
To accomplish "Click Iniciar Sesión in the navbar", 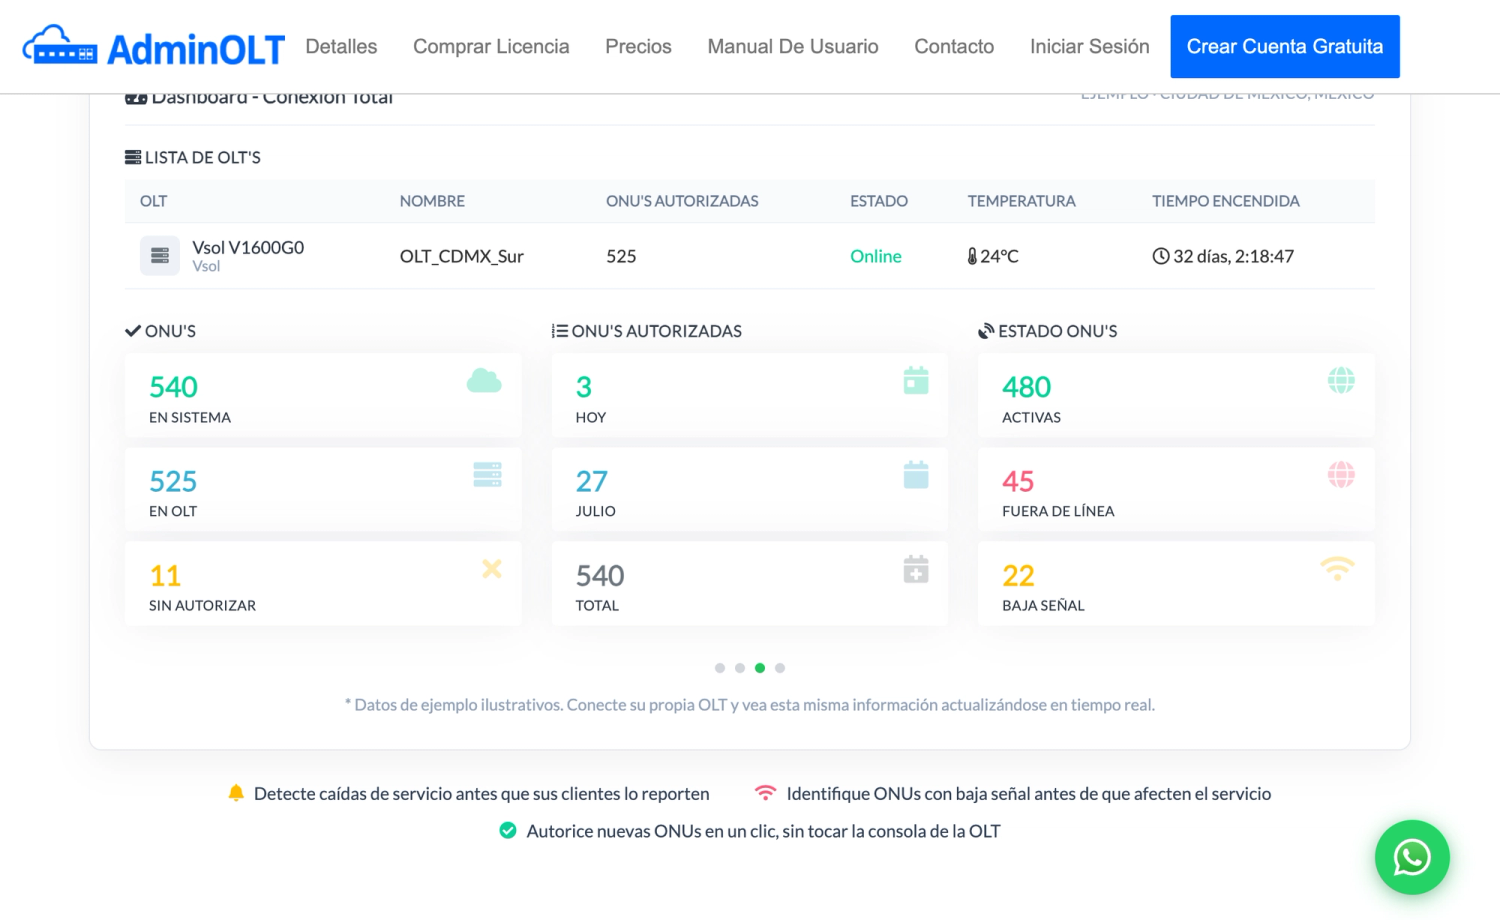I will [x=1090, y=46].
